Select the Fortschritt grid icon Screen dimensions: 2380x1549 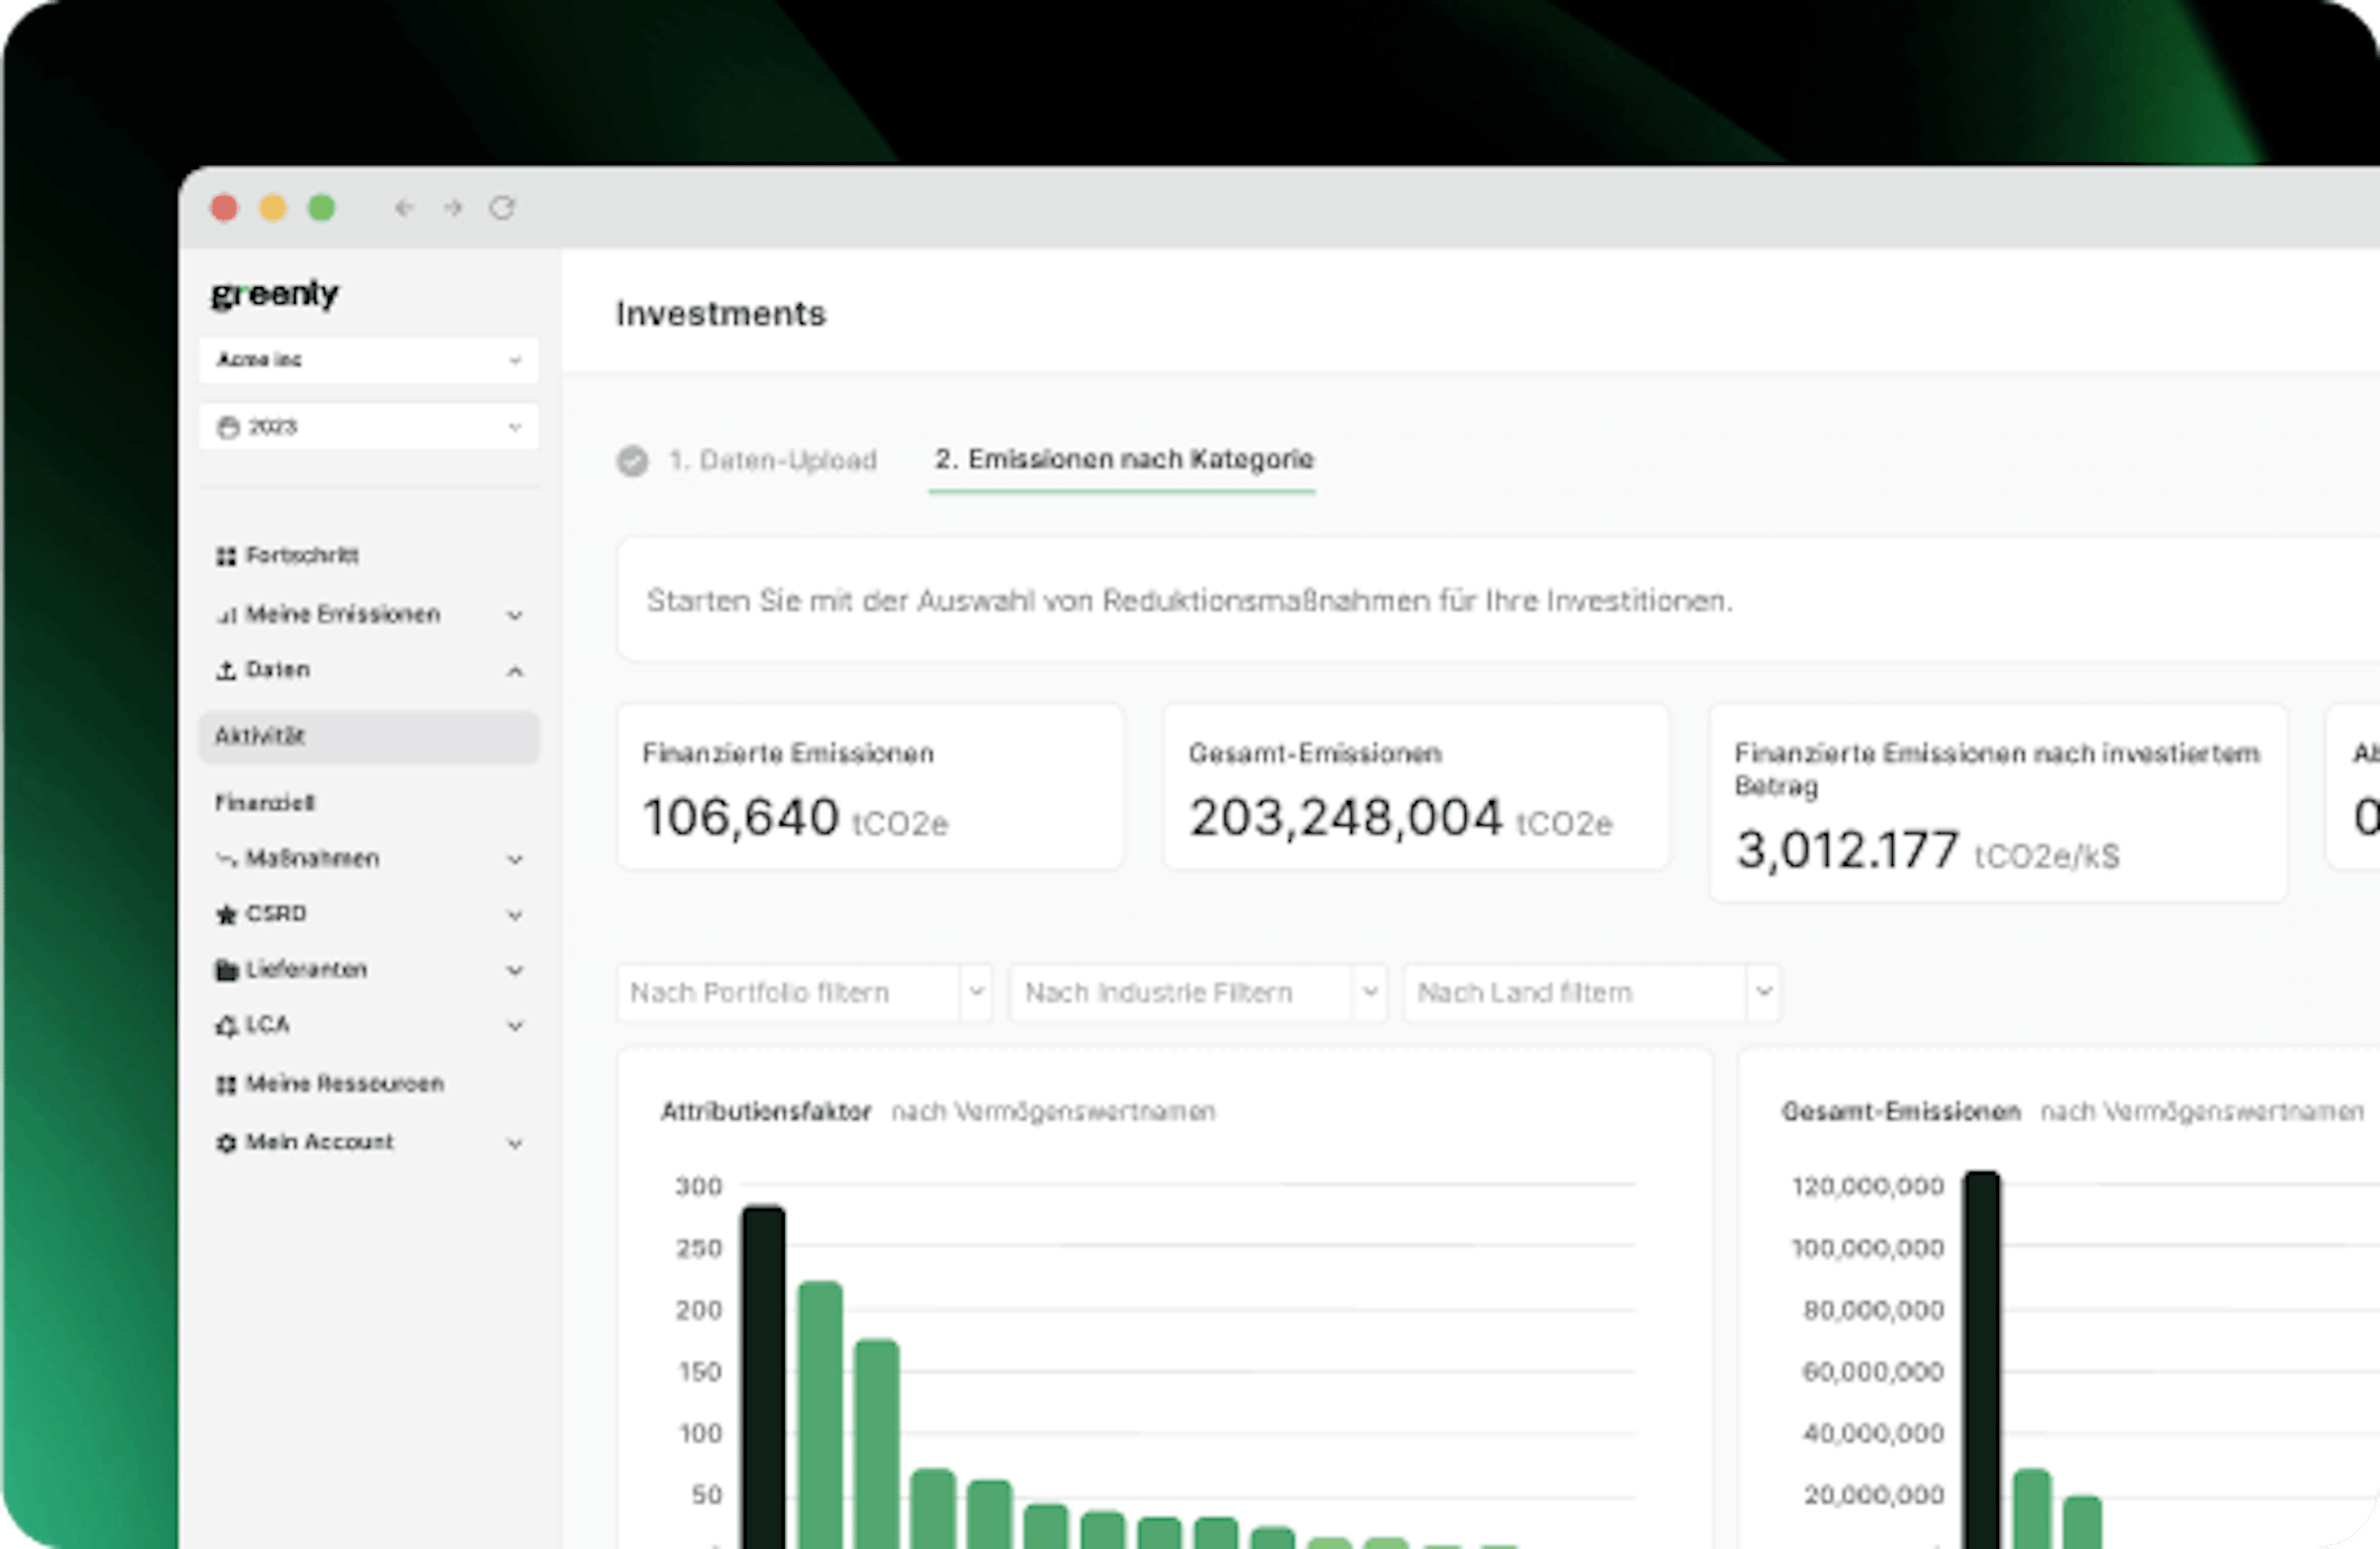(228, 556)
